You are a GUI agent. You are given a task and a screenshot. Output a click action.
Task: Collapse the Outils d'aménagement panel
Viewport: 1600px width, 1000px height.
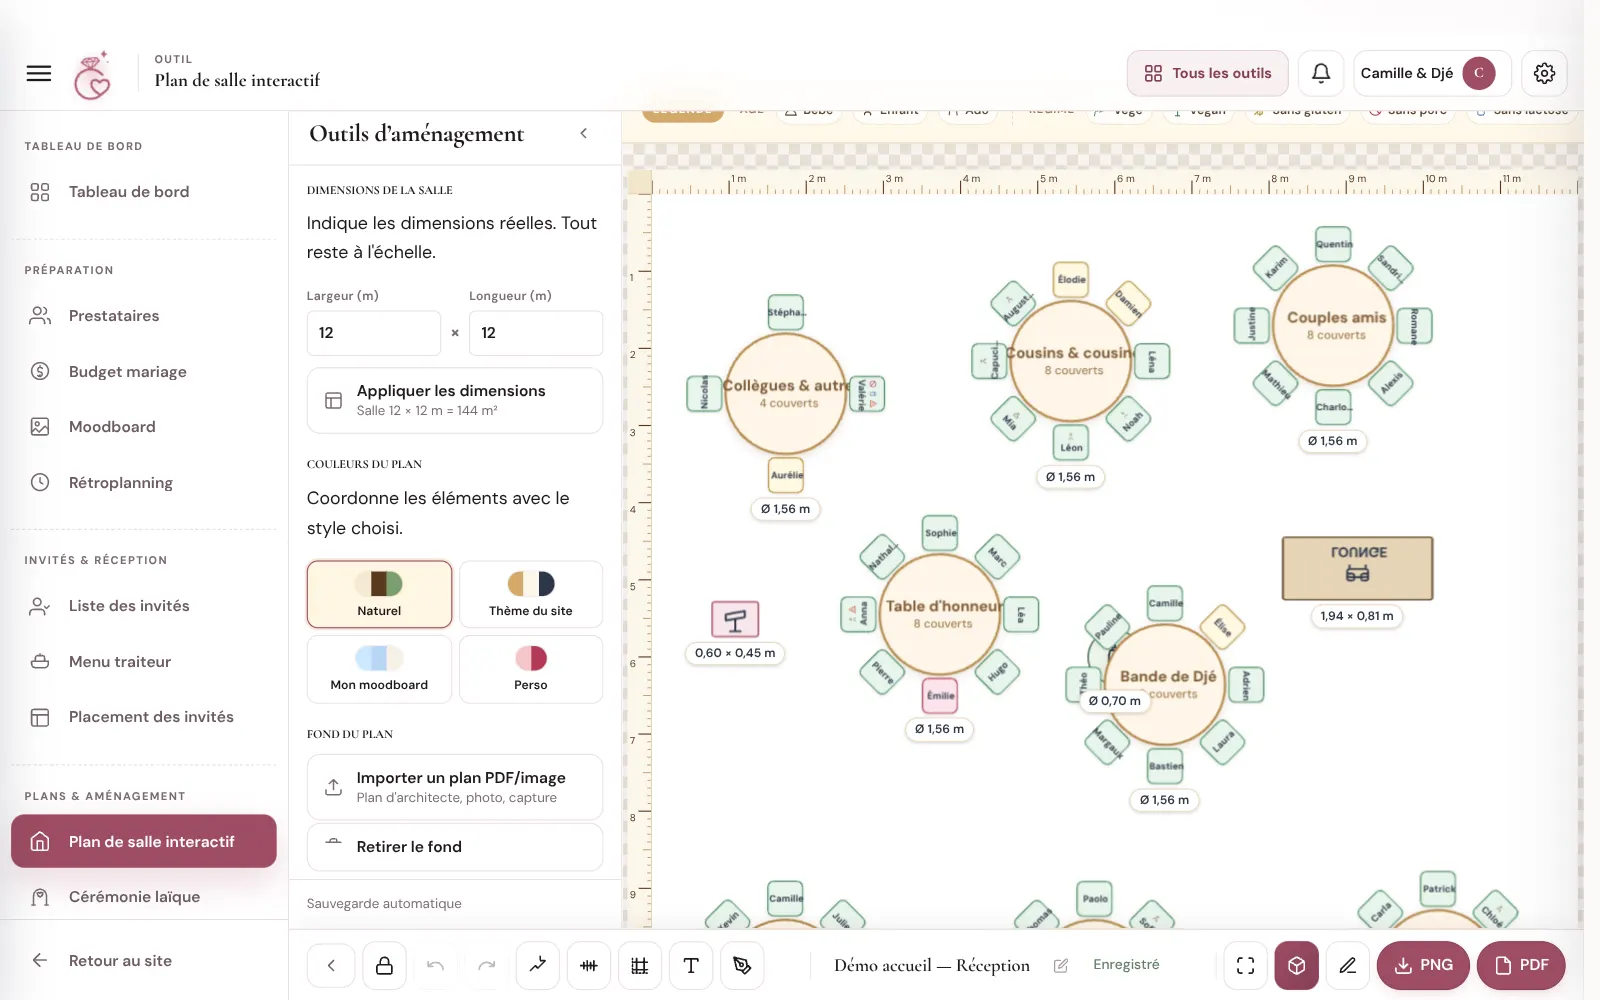click(584, 133)
